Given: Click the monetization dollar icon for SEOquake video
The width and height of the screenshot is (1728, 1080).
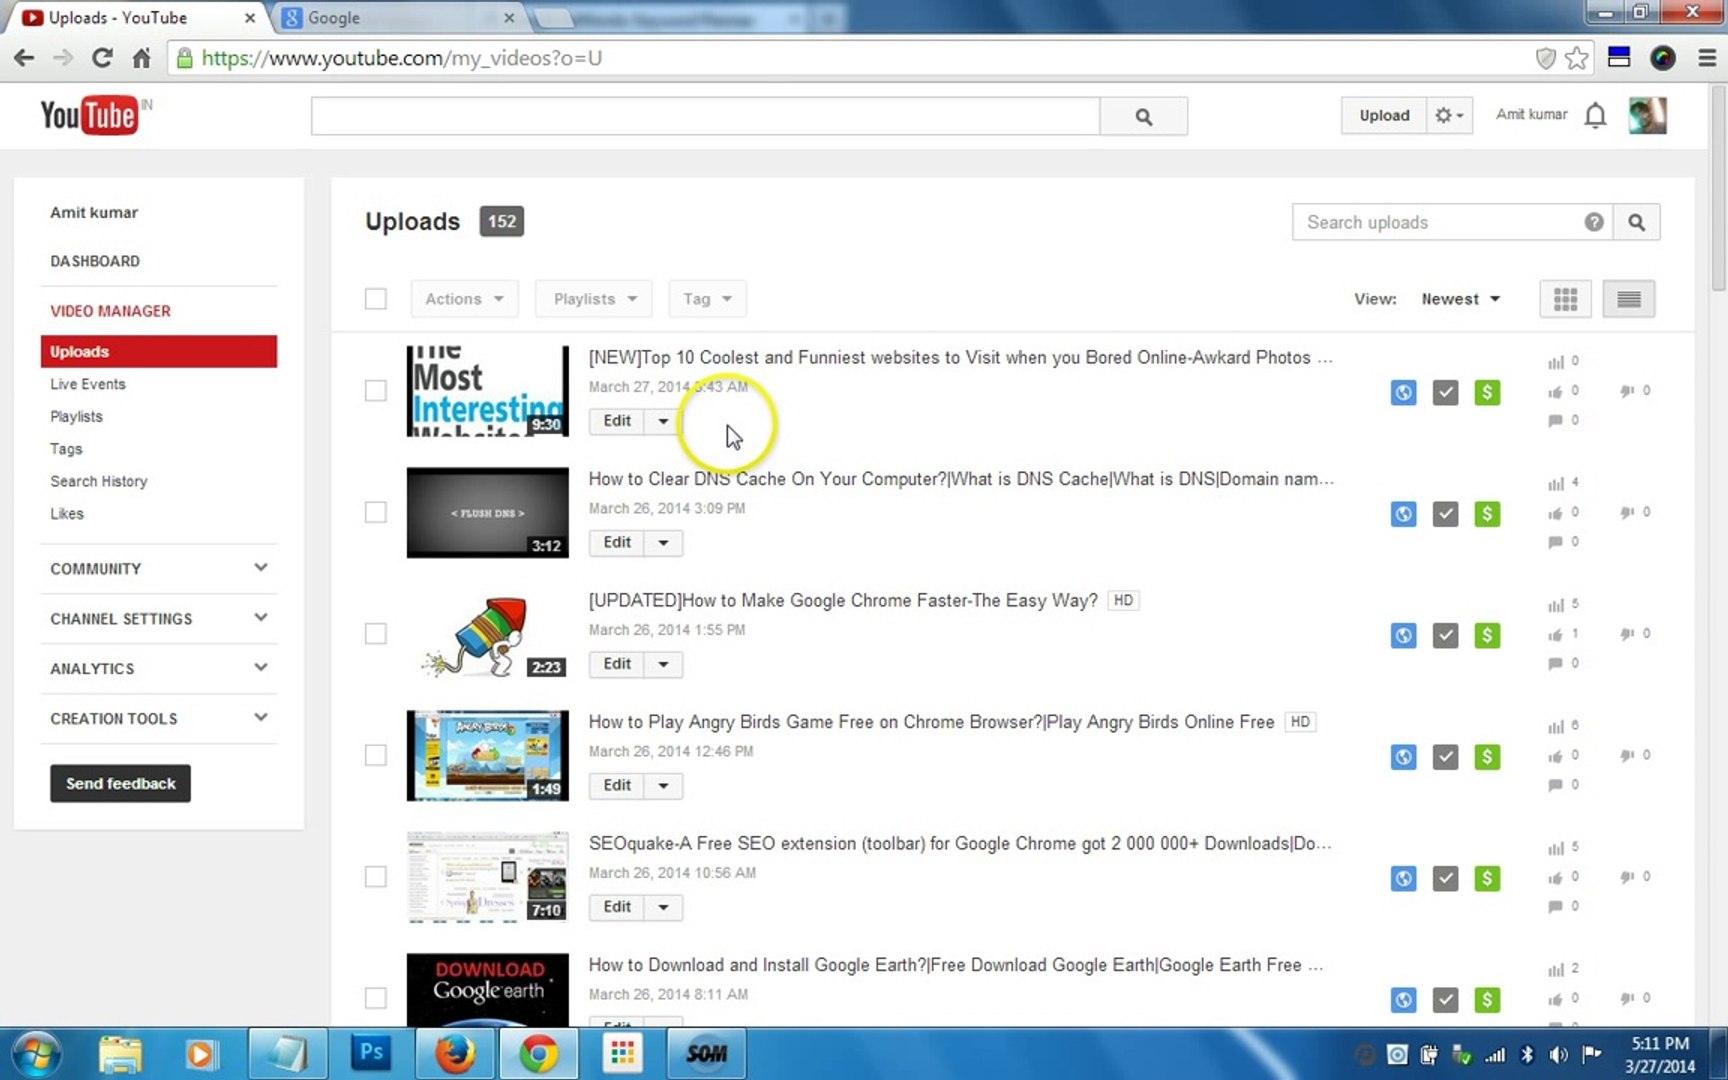Looking at the screenshot, I should click(1487, 878).
